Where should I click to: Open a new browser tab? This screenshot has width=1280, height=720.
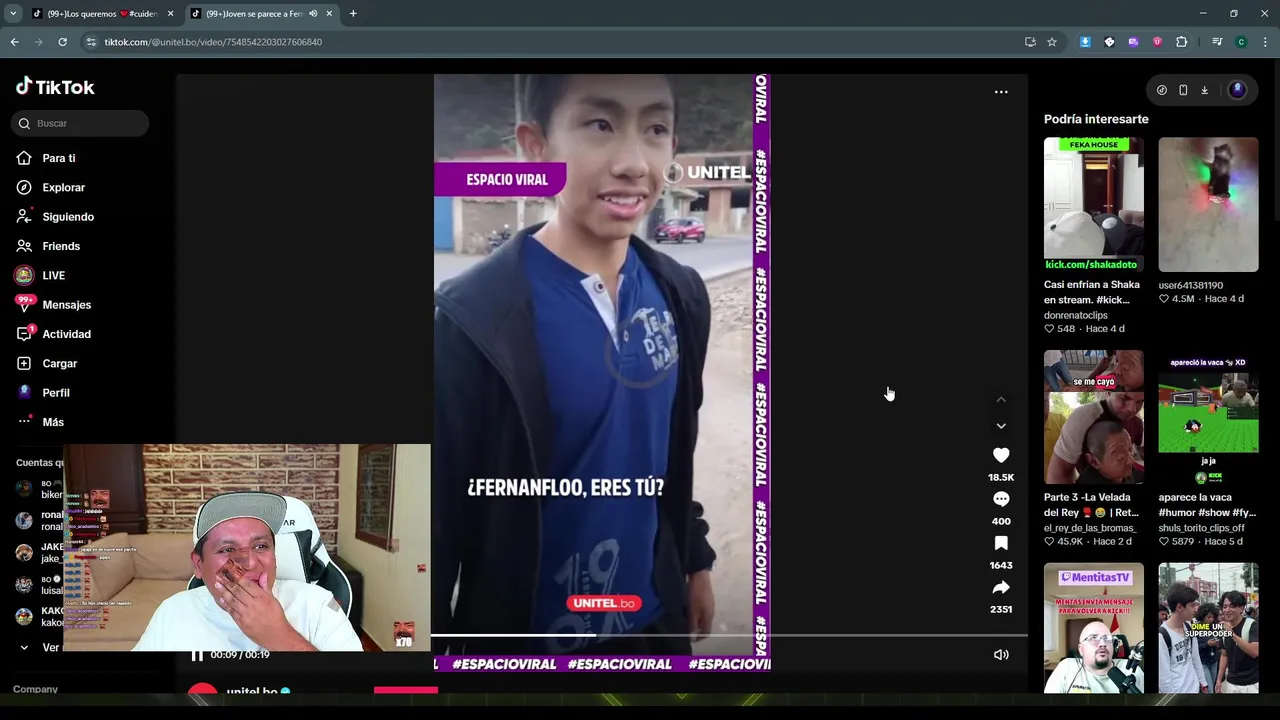[x=353, y=14]
